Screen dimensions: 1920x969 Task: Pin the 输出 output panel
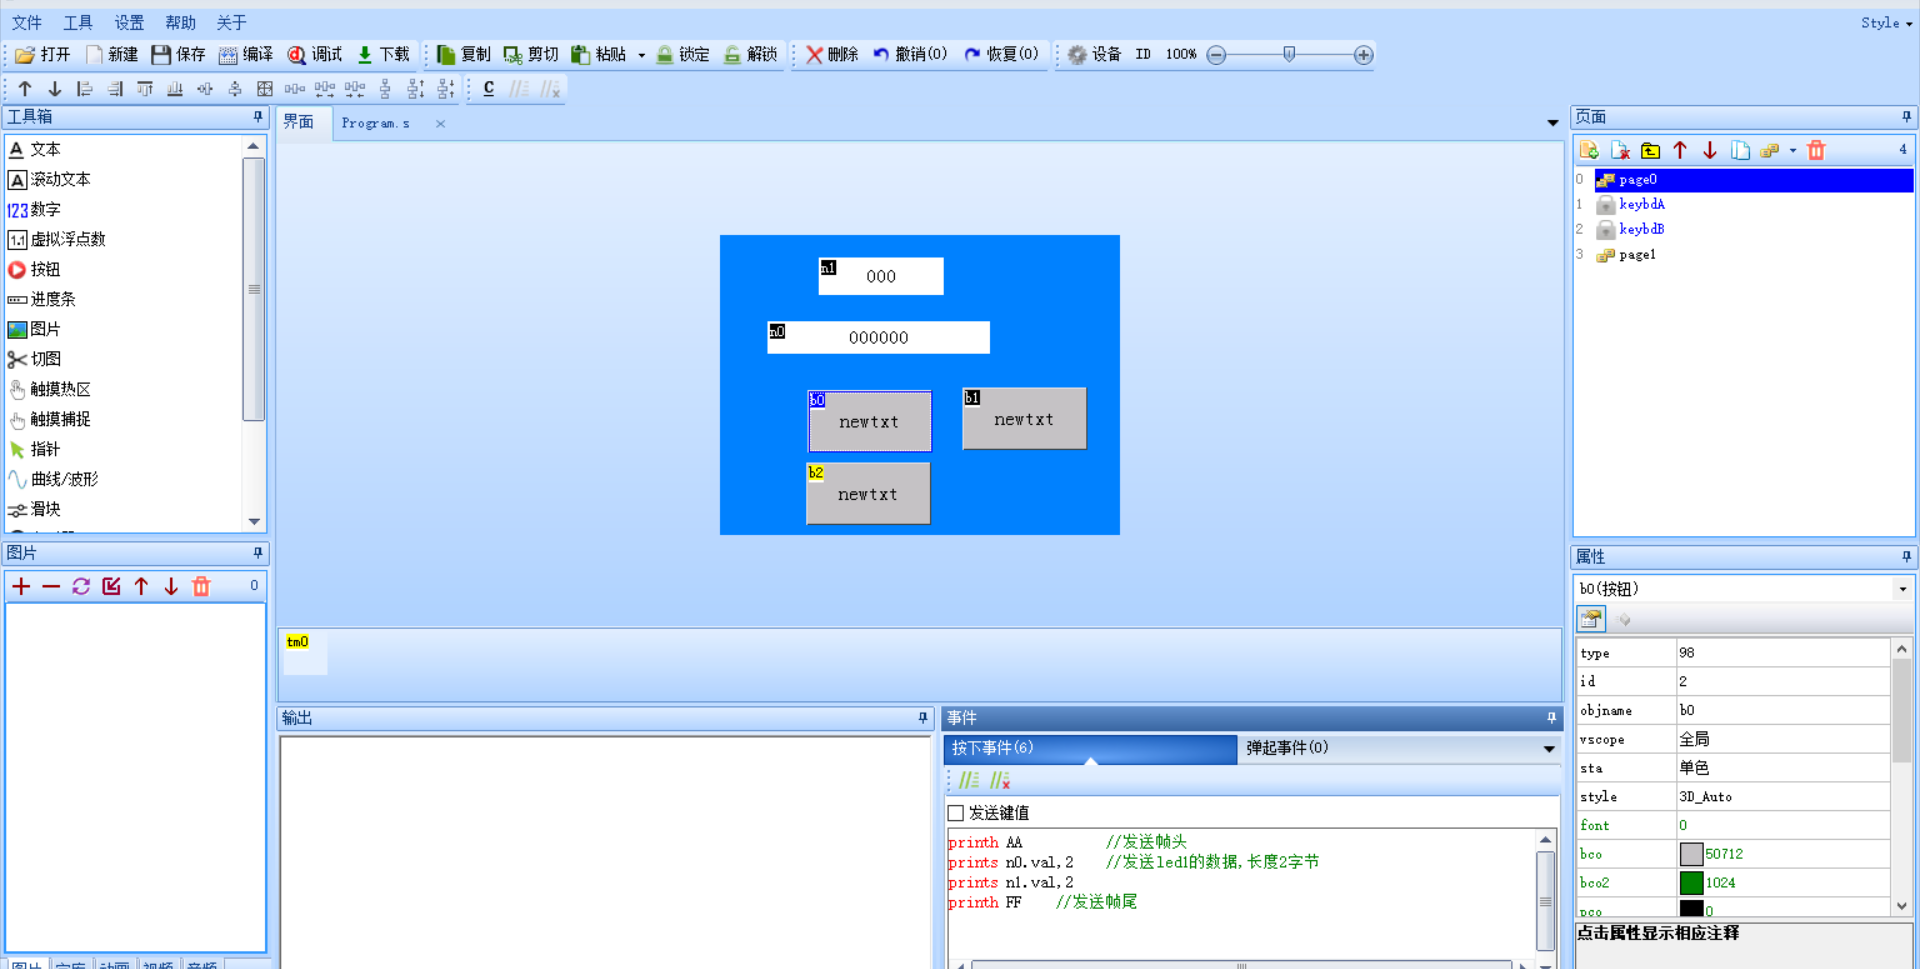[x=923, y=718]
